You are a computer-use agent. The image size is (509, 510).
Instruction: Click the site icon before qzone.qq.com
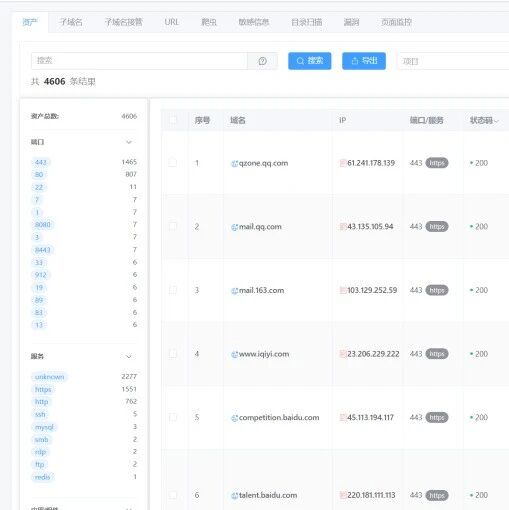[235, 163]
